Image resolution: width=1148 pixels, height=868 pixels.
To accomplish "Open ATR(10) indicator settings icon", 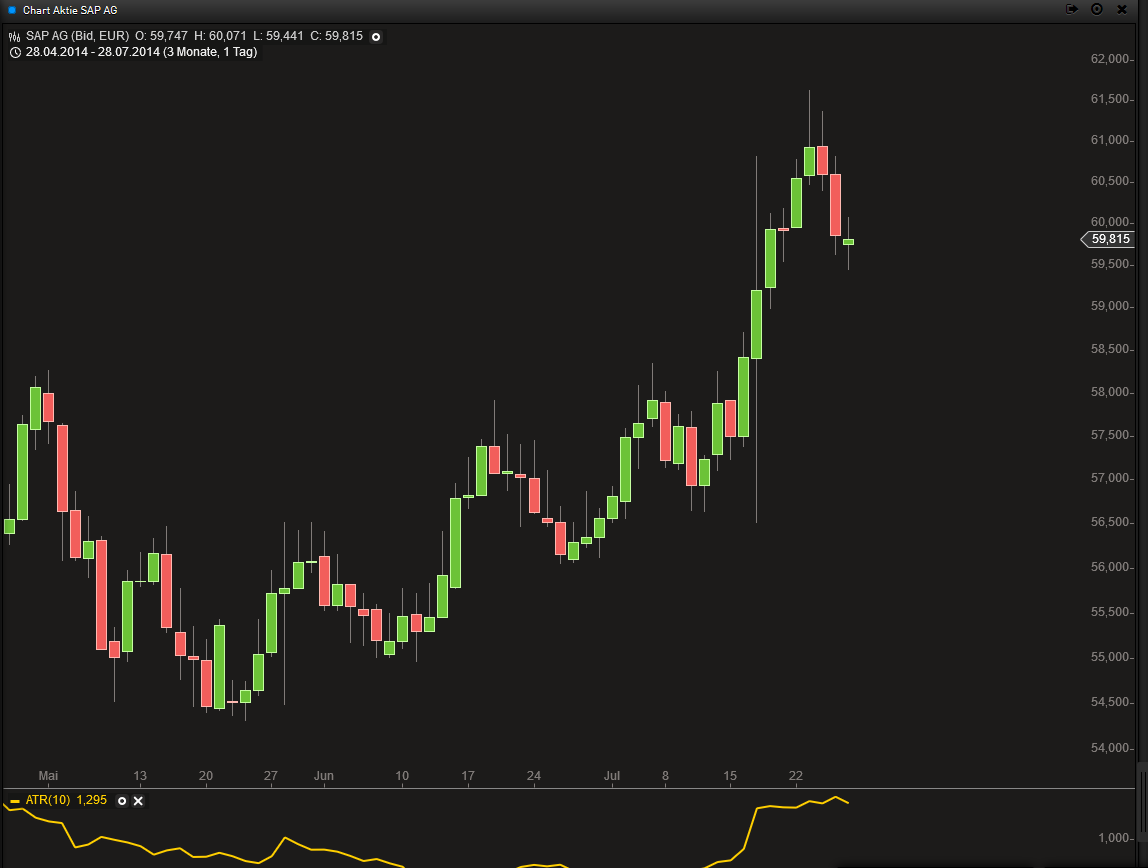I will (122, 801).
